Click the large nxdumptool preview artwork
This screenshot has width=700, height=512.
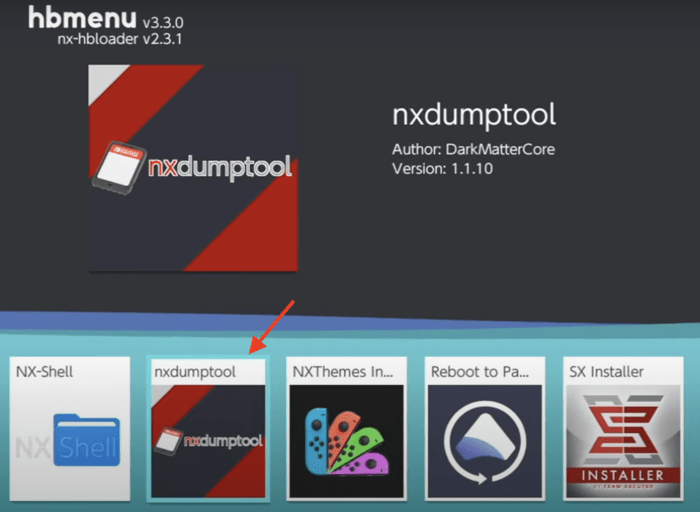[193, 168]
